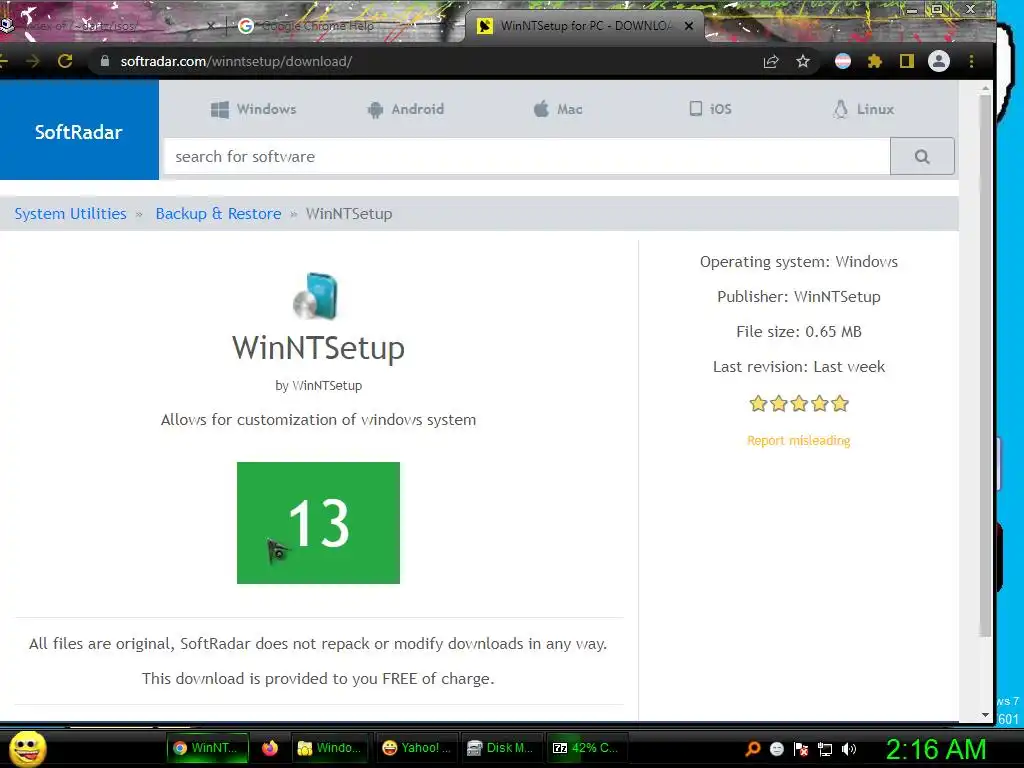Open the iOS category
The height and width of the screenshot is (768, 1024).
coord(711,109)
